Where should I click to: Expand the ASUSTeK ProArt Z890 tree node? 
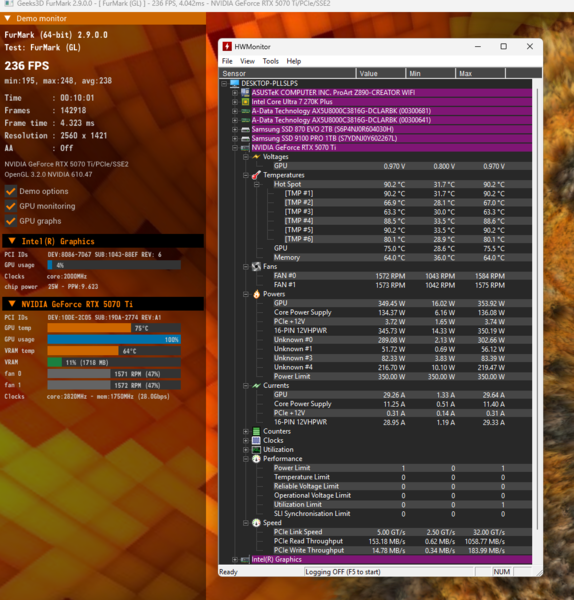[x=235, y=93]
